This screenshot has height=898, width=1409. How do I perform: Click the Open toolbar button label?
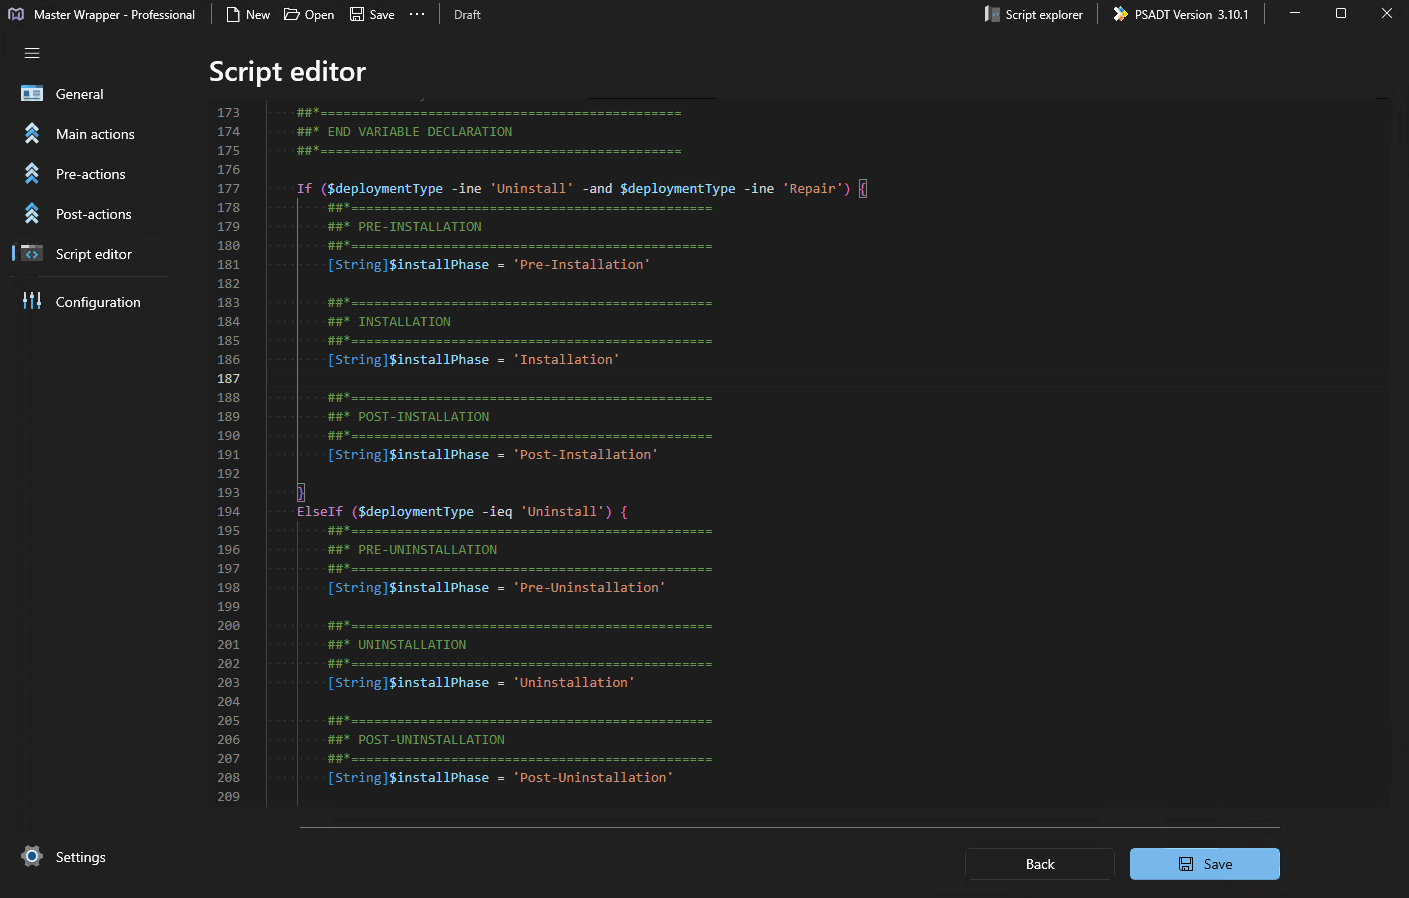tap(320, 15)
